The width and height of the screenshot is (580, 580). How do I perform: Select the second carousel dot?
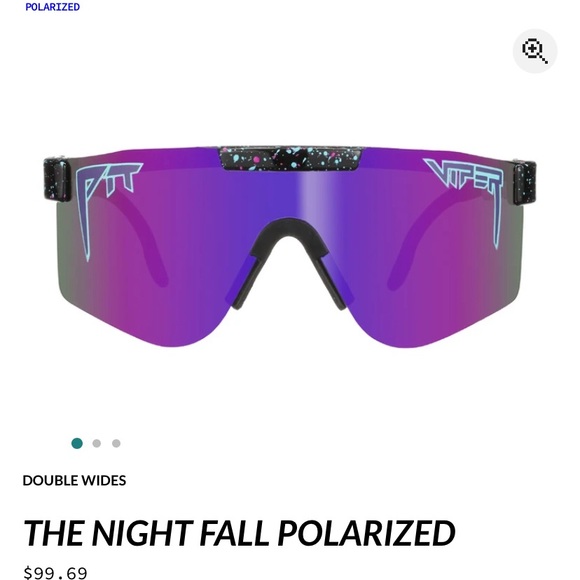point(97,443)
